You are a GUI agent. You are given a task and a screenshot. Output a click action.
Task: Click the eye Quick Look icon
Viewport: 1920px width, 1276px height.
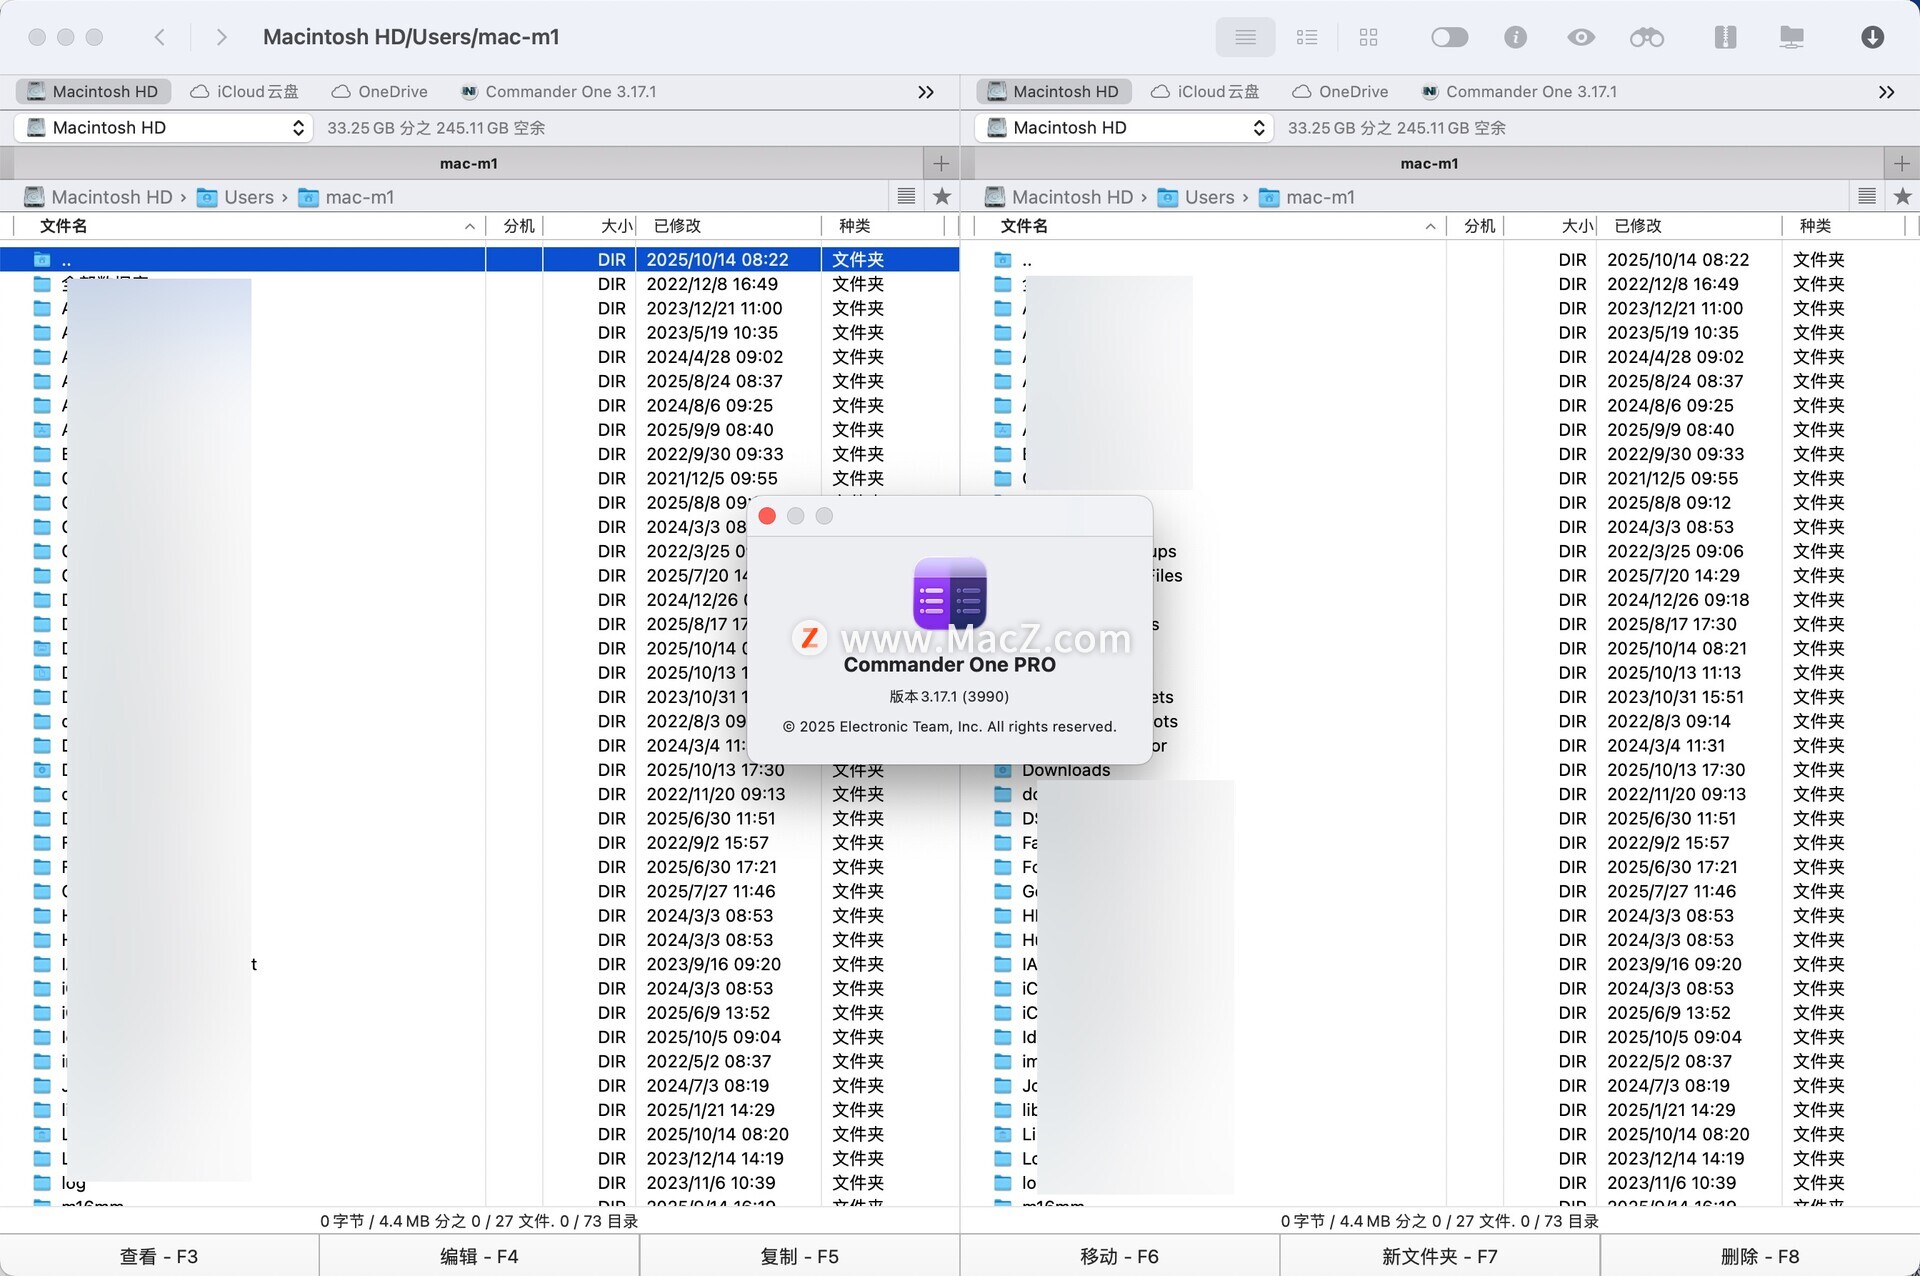(x=1580, y=37)
